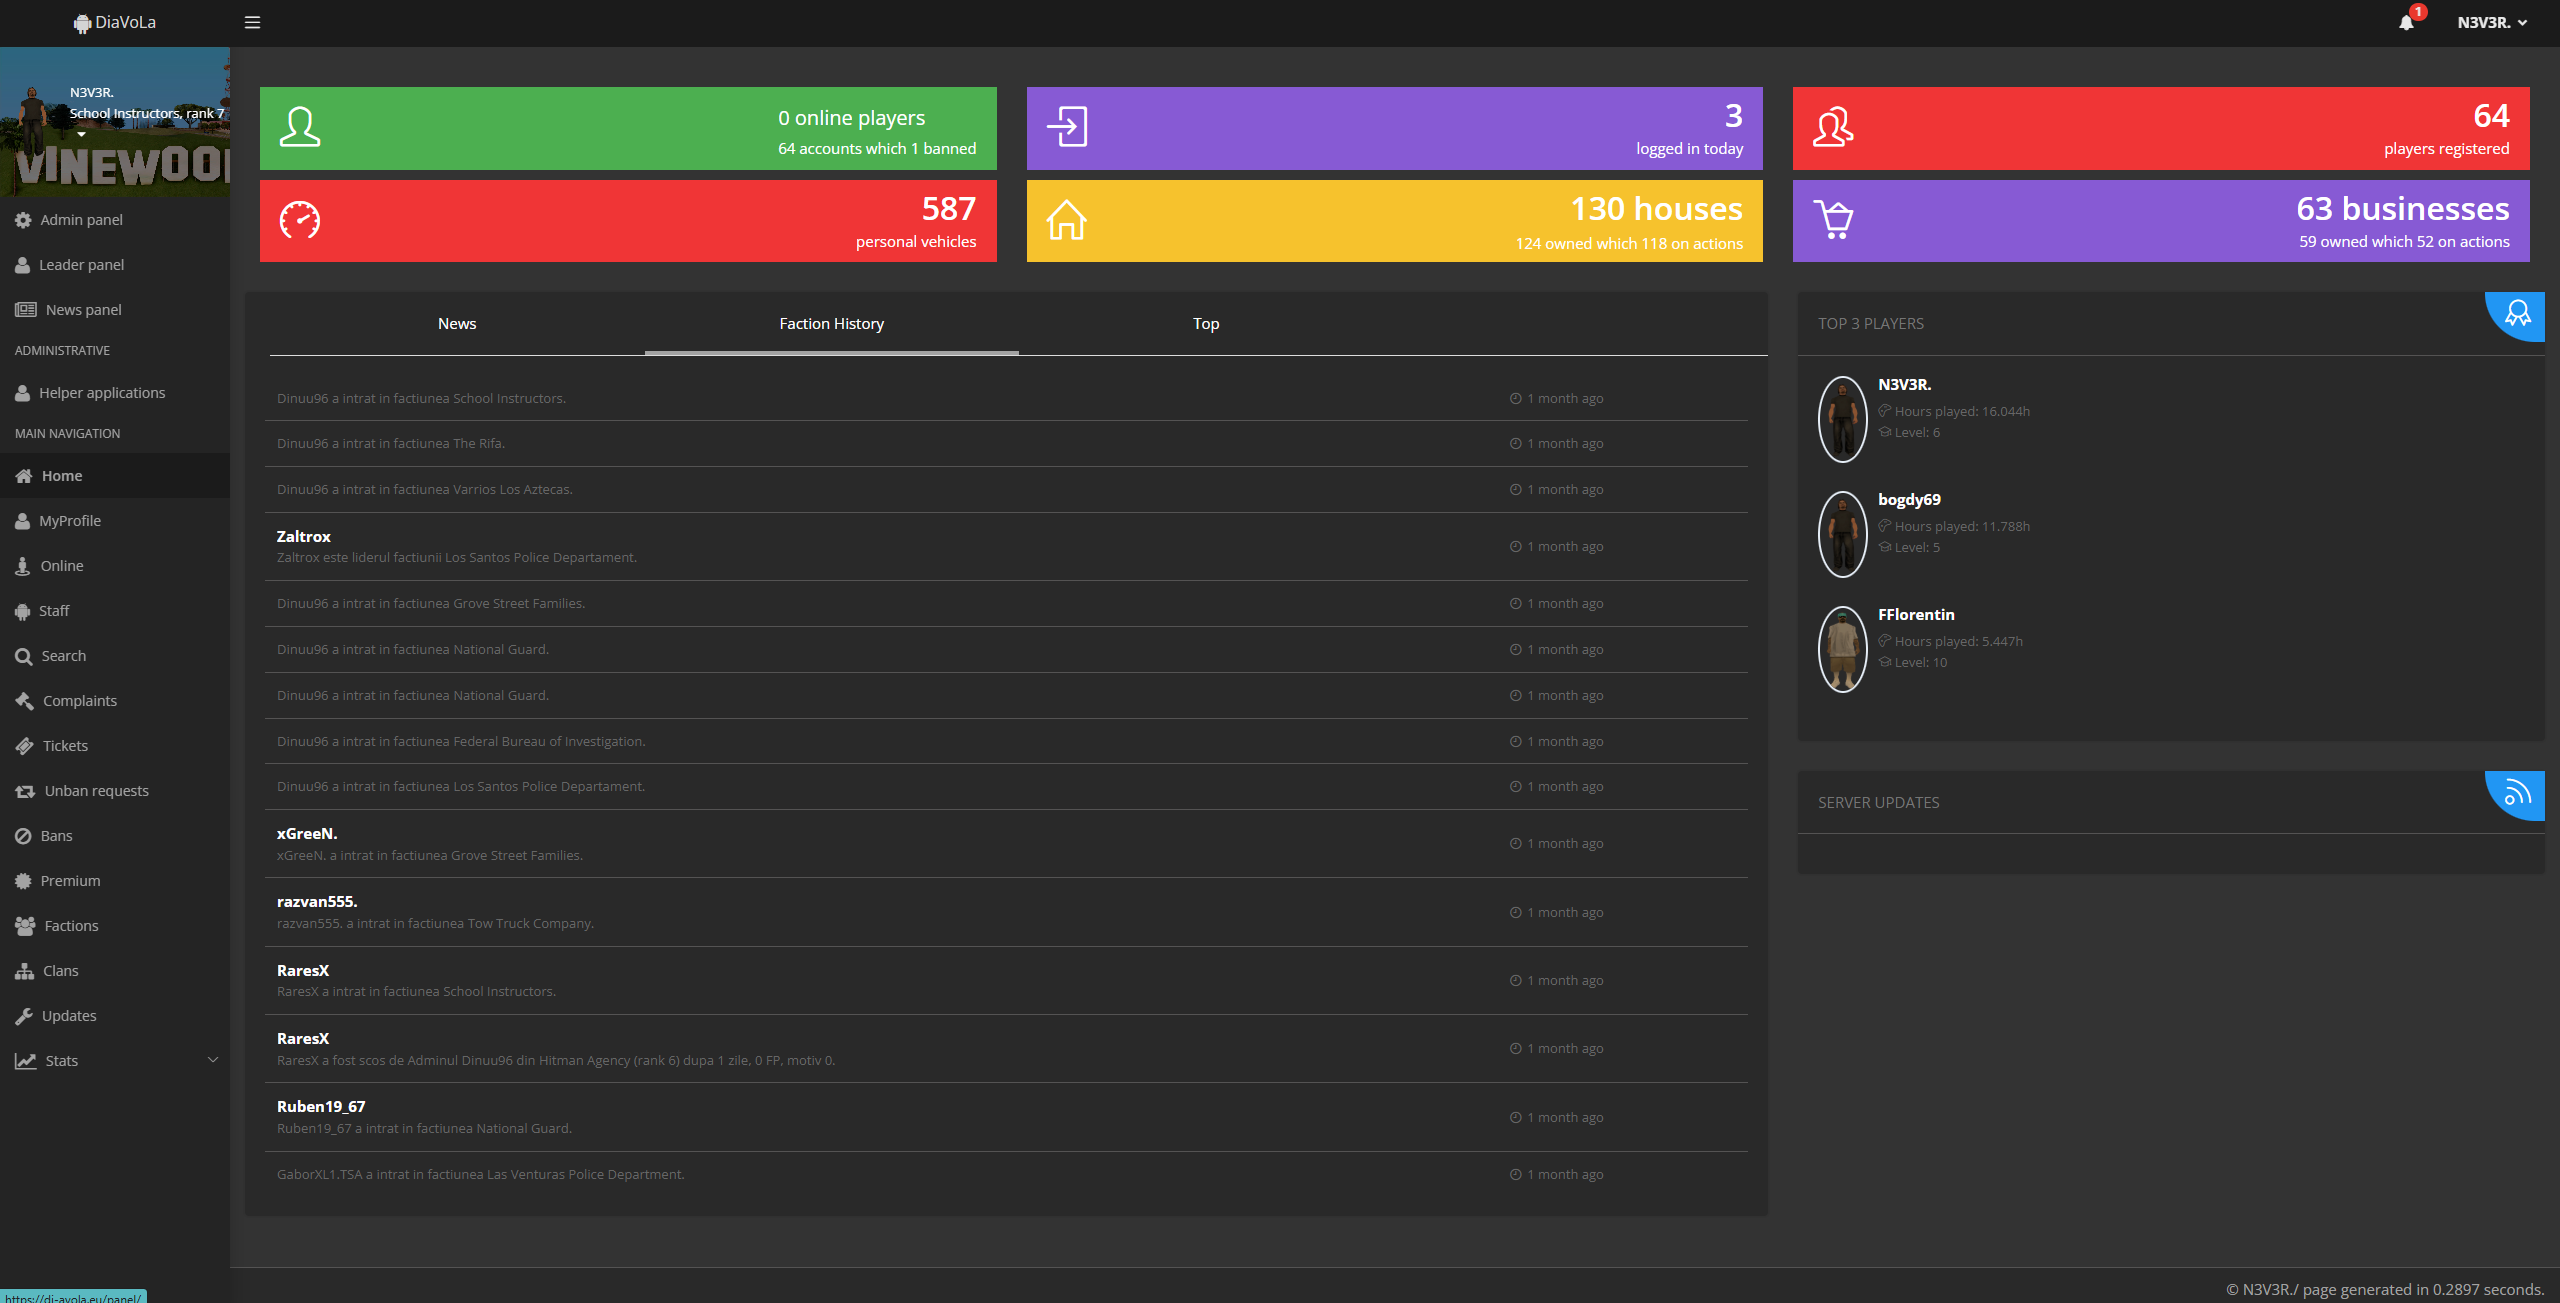
Task: Expand profile caret under School Instructors
Action: pos(81,134)
